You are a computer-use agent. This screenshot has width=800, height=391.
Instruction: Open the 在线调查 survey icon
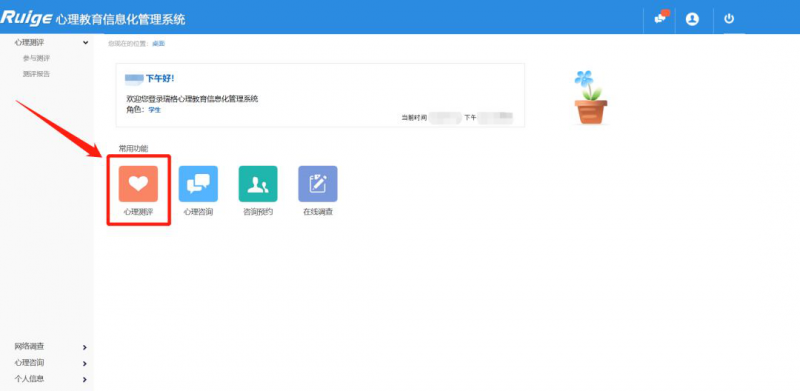pyautogui.click(x=318, y=184)
